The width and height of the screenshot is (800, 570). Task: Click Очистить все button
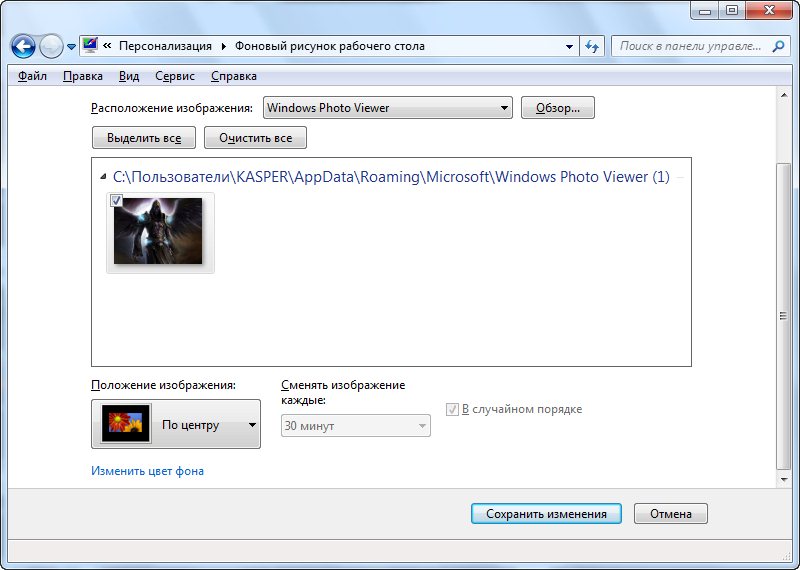click(255, 138)
